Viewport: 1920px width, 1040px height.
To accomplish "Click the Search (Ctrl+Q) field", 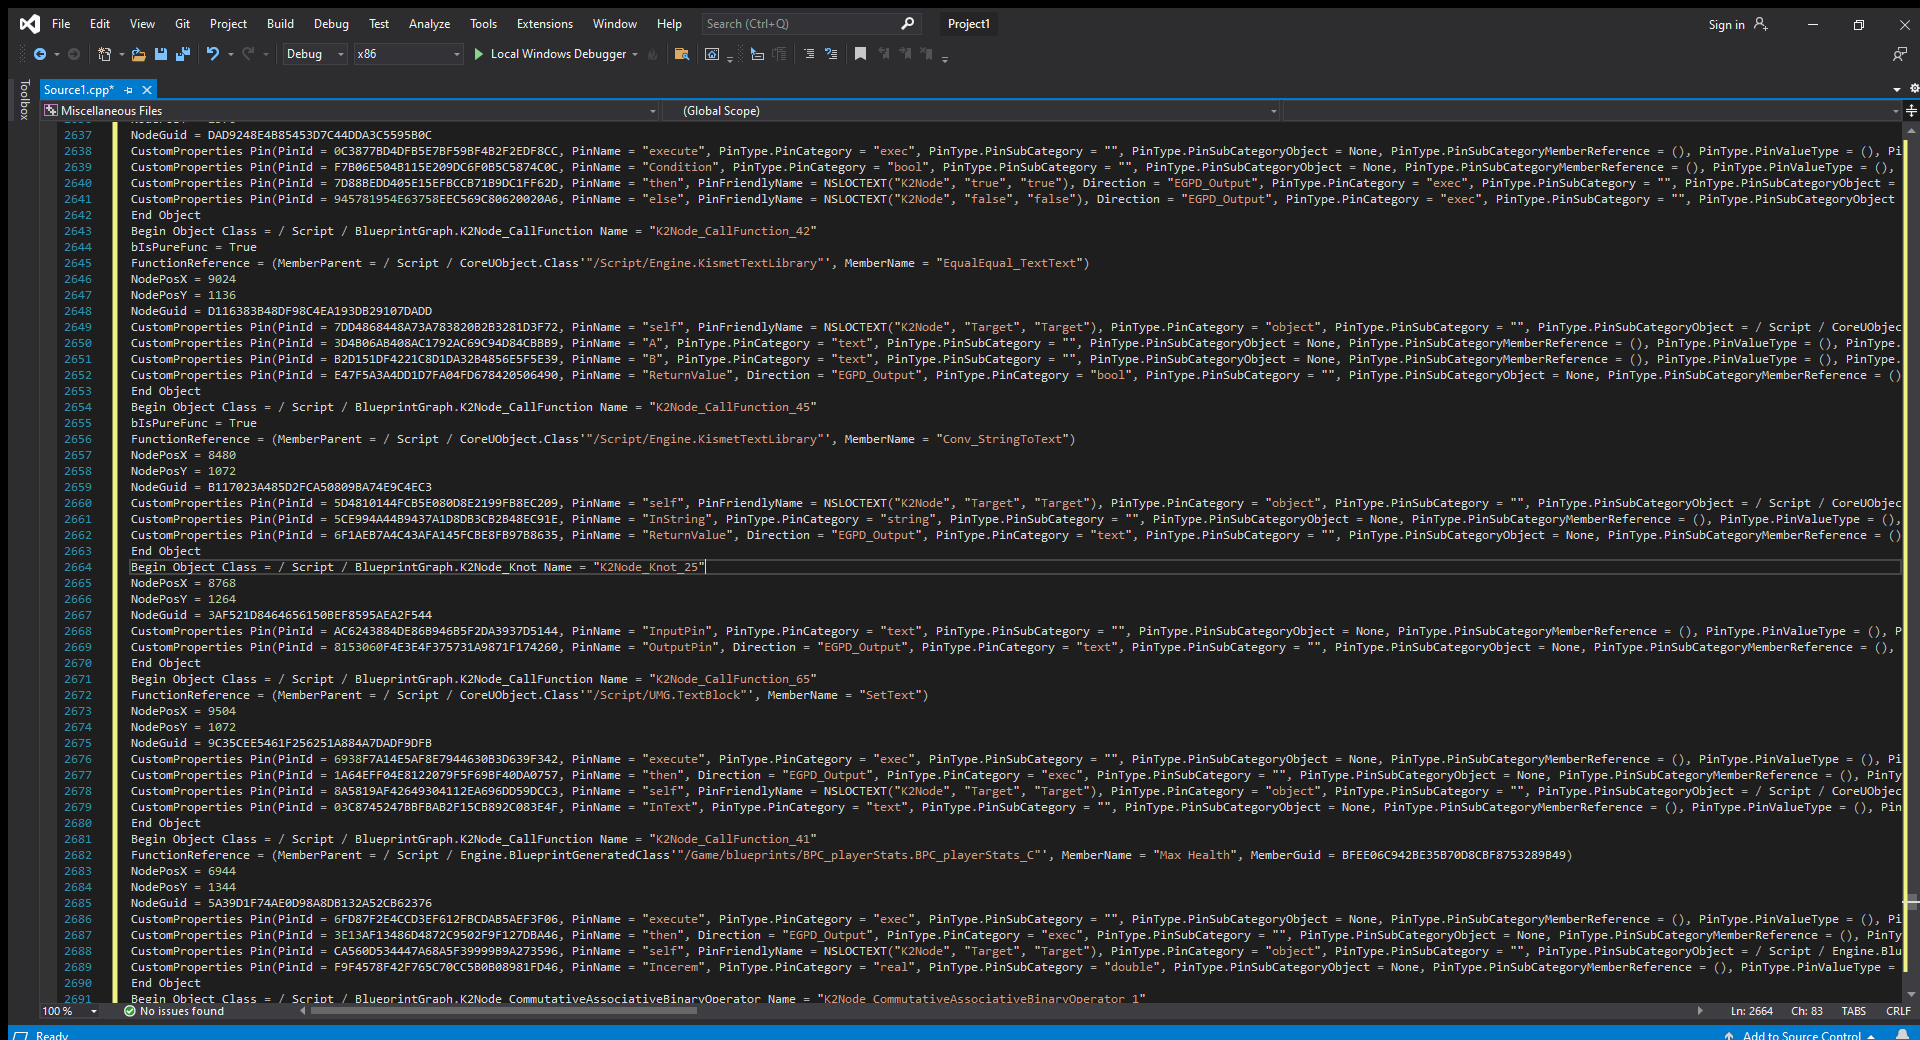I will coord(810,24).
